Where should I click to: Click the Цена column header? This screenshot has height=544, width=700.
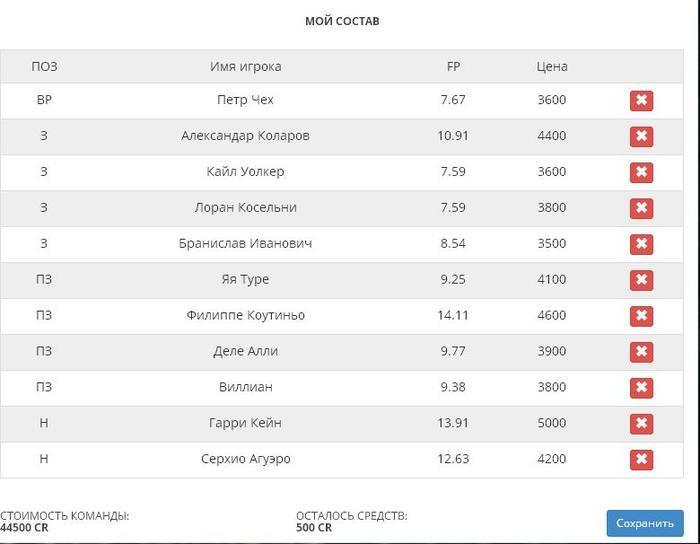coord(552,66)
